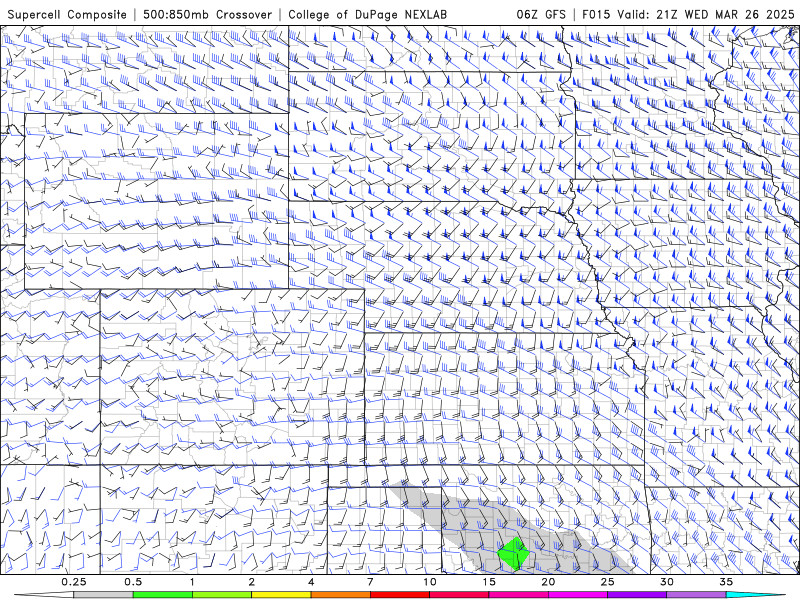Viewport: 800px width, 600px height.
Task: Click the colorbar tick label 25
Action: click(607, 582)
